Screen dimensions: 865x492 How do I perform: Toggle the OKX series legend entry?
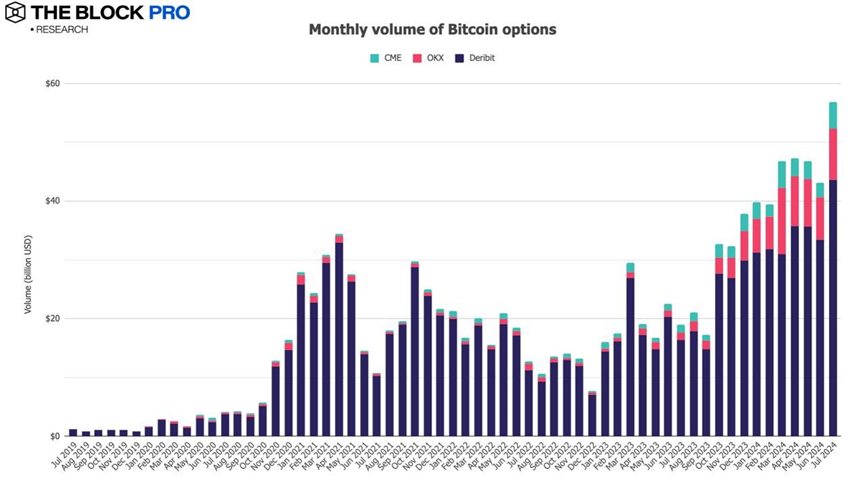tap(430, 58)
